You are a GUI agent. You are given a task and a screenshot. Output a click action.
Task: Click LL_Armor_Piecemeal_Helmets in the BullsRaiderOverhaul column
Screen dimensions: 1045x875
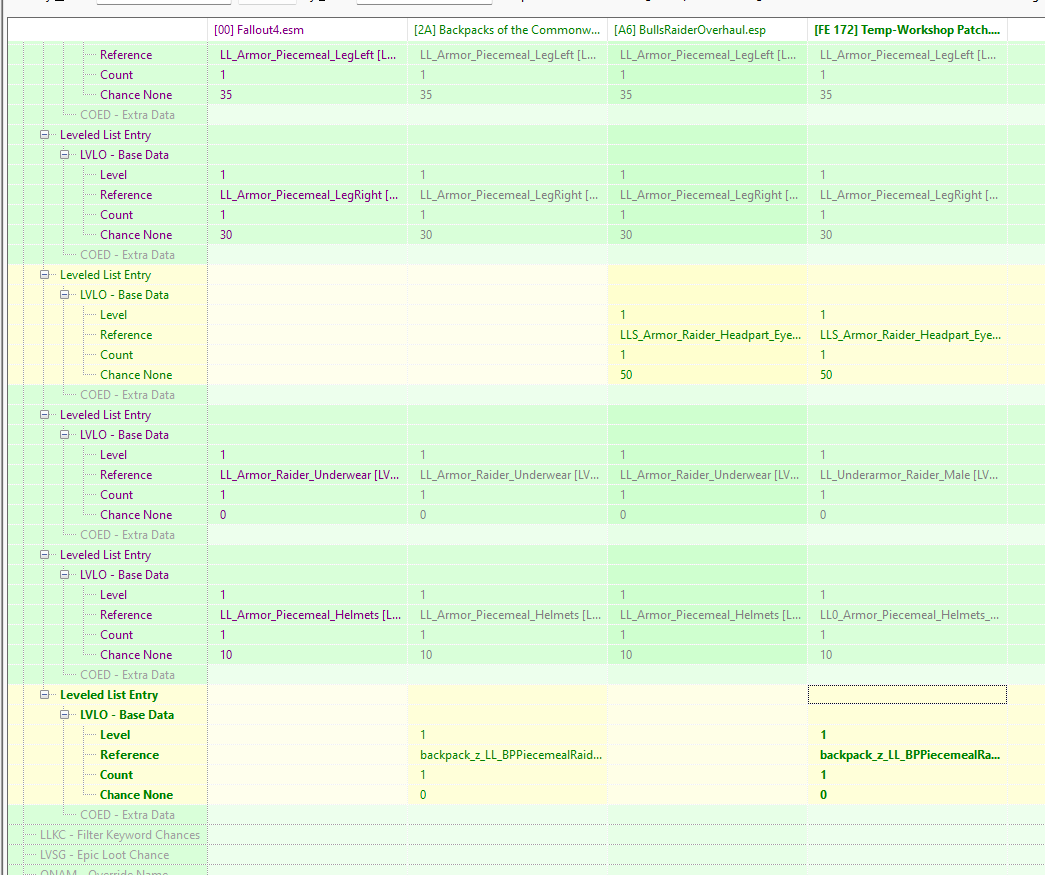708,614
